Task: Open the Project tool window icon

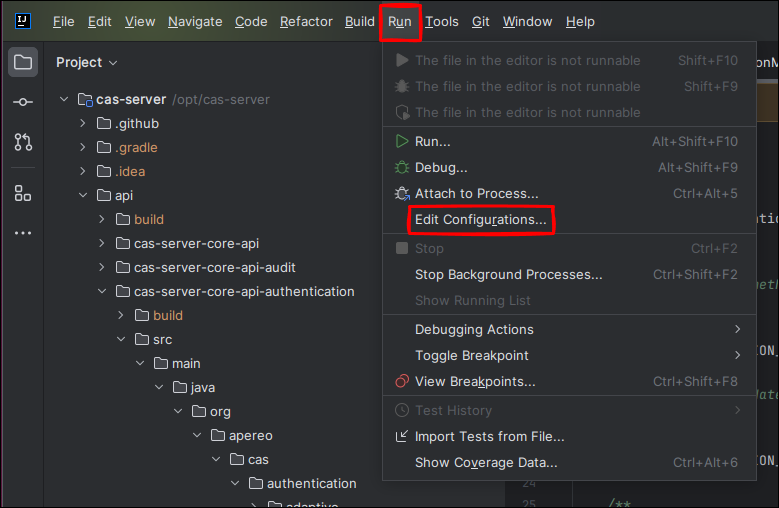Action: point(22,63)
